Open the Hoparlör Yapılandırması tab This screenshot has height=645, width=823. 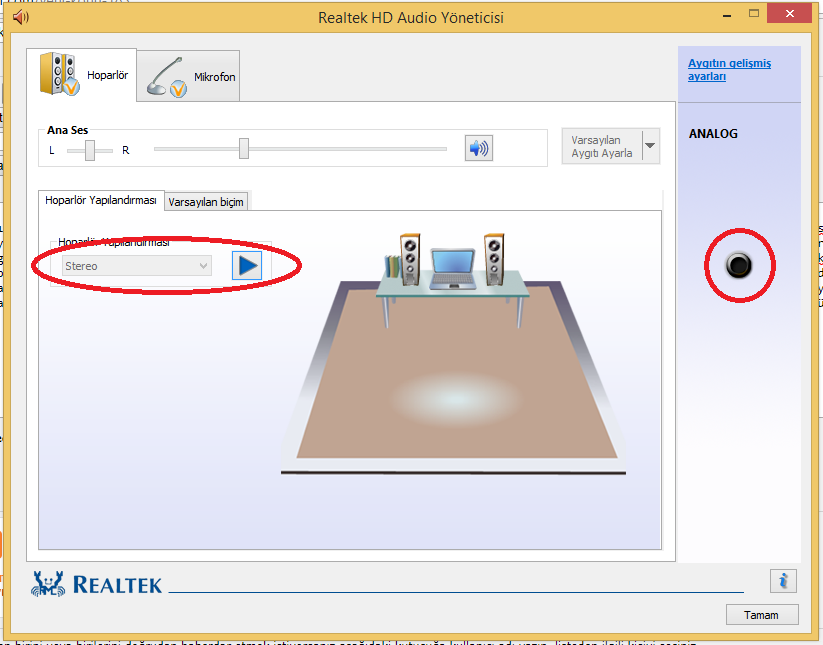[x=101, y=200]
